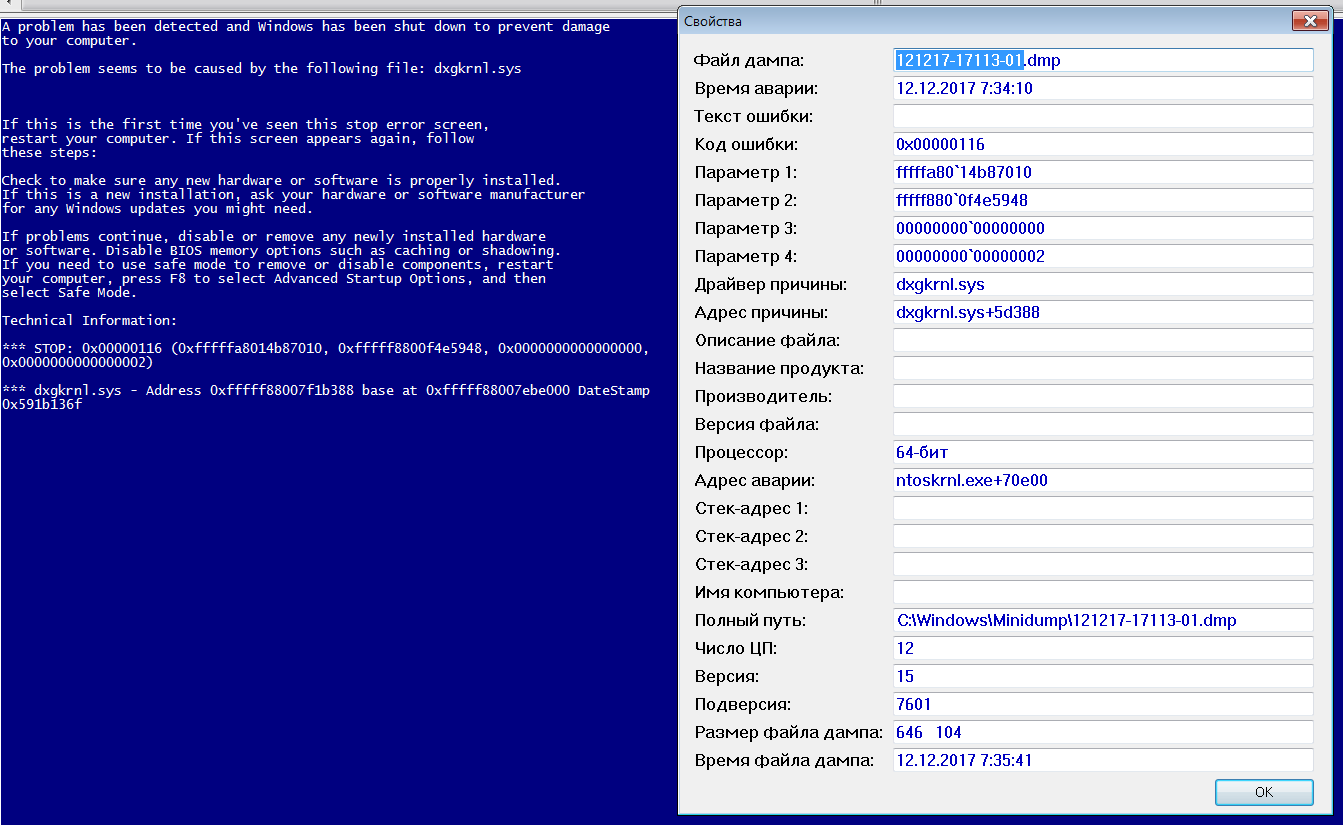Click the Код ошибки label
This screenshot has width=1343, height=825.
point(744,144)
